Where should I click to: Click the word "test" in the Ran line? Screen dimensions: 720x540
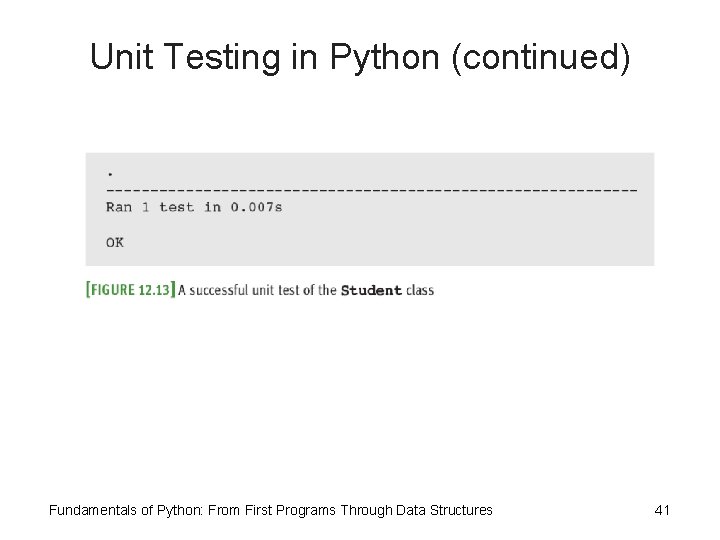click(176, 207)
